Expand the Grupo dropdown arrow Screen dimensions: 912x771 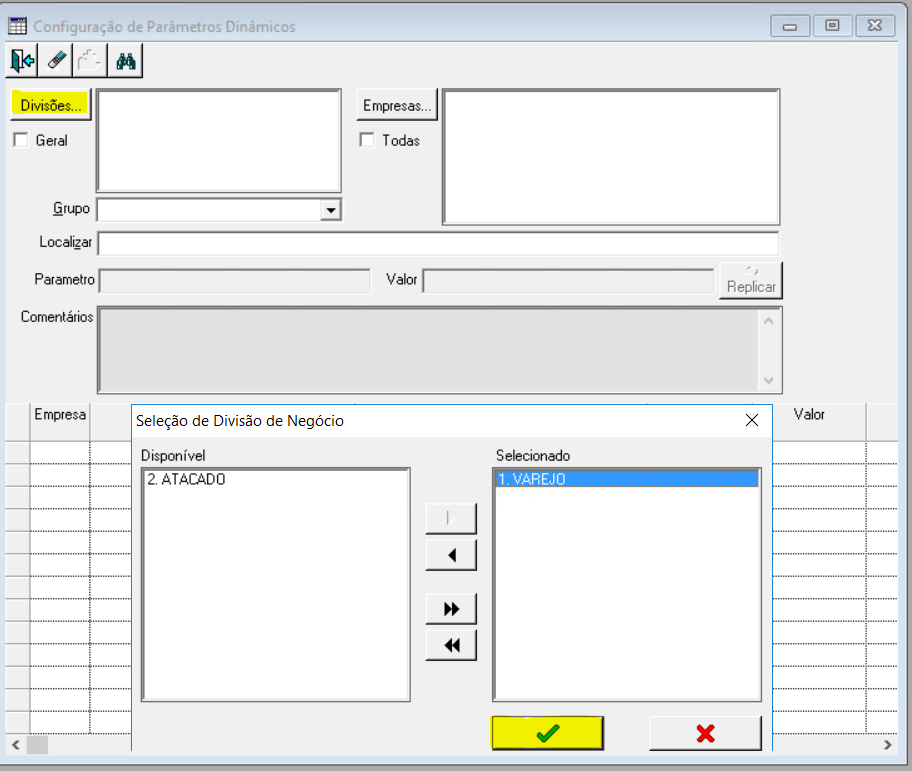pos(330,210)
